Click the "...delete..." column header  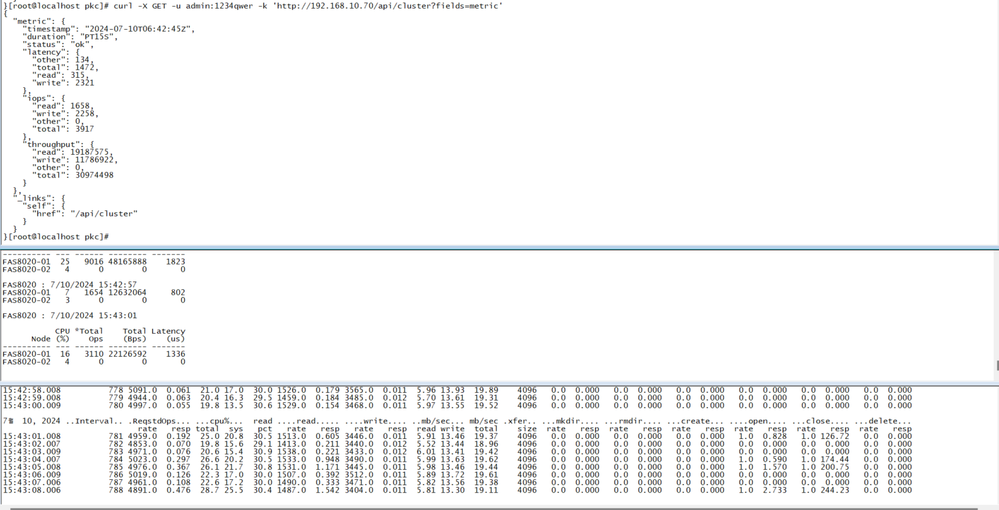(884, 421)
